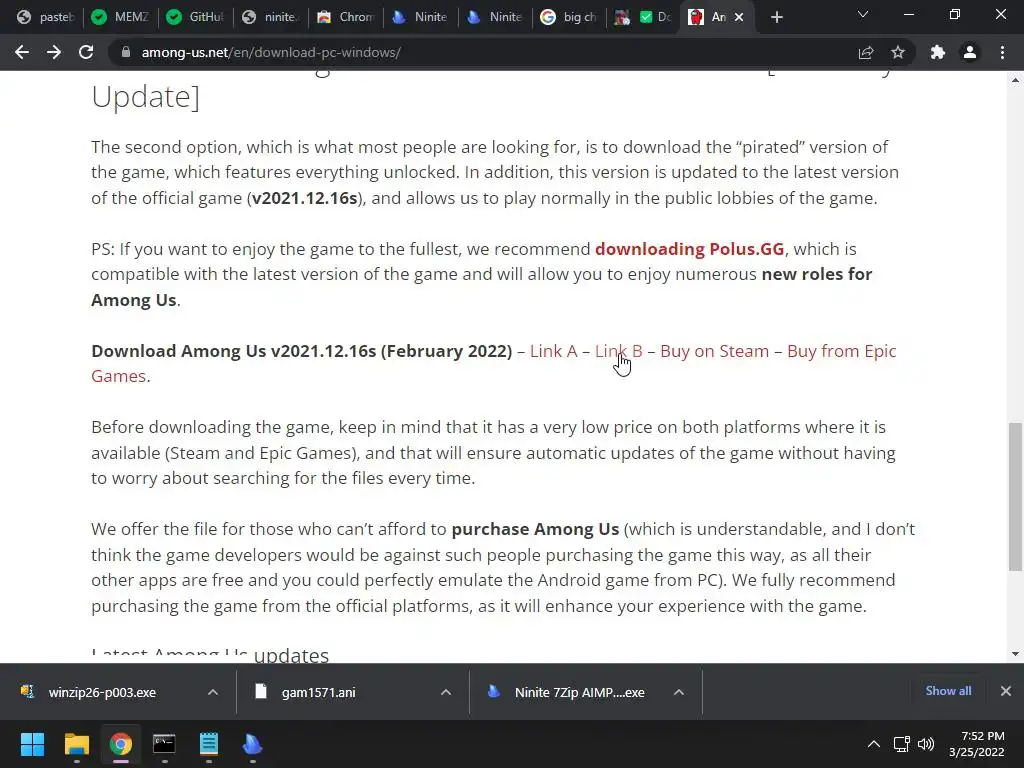Click the scrollbar up arrow
Screen dimensions: 1024x768
tap(1015, 80)
